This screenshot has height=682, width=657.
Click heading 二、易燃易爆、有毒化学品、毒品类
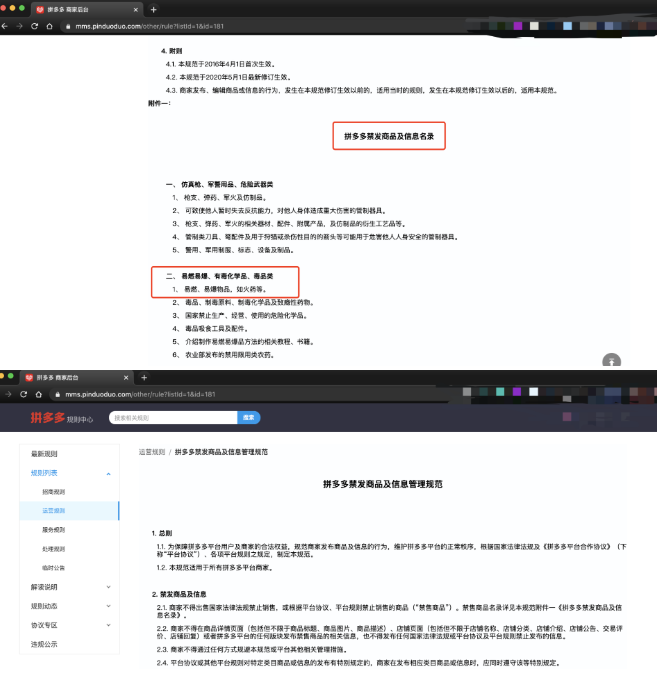pos(220,276)
